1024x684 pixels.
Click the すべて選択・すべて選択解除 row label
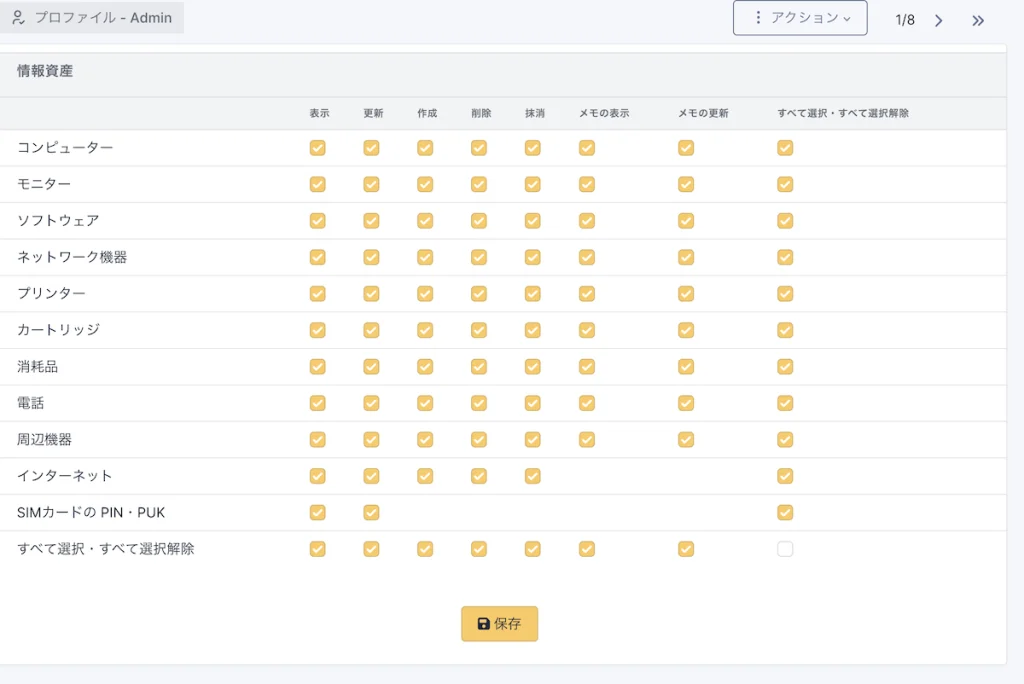[x=106, y=549]
